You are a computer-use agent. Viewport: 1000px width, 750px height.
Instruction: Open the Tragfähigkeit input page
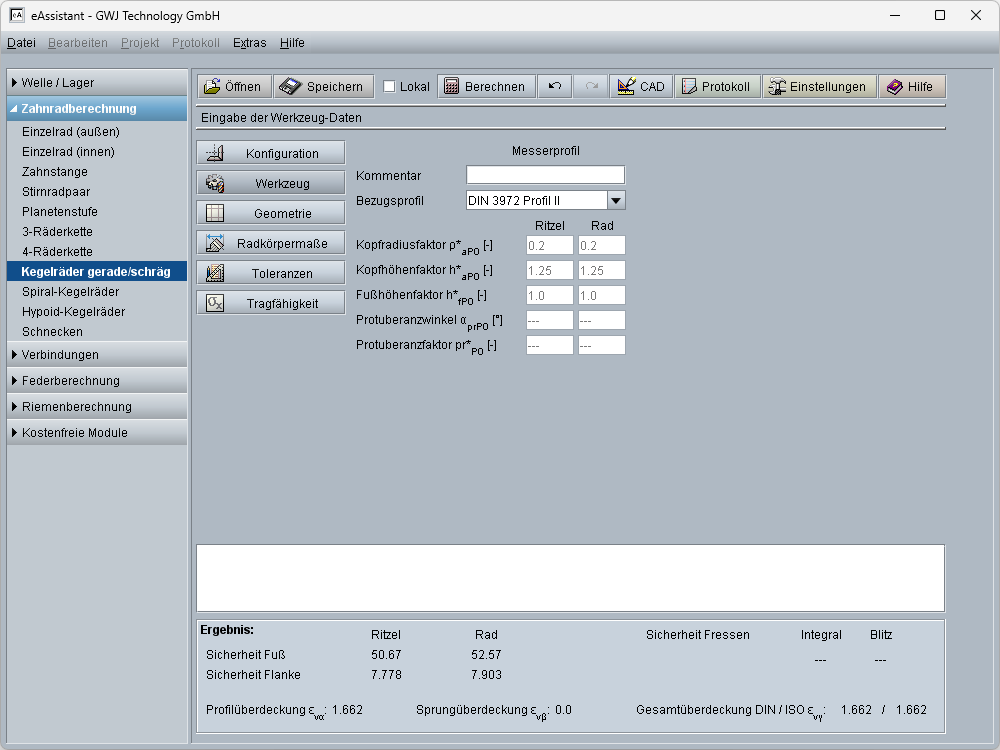point(271,304)
